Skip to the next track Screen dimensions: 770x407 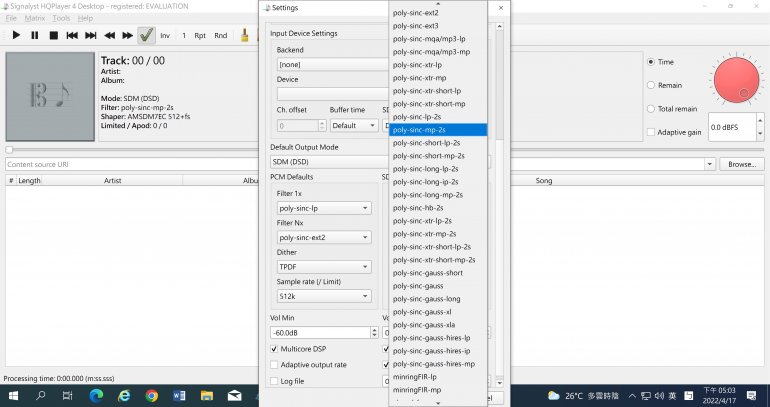click(91, 35)
